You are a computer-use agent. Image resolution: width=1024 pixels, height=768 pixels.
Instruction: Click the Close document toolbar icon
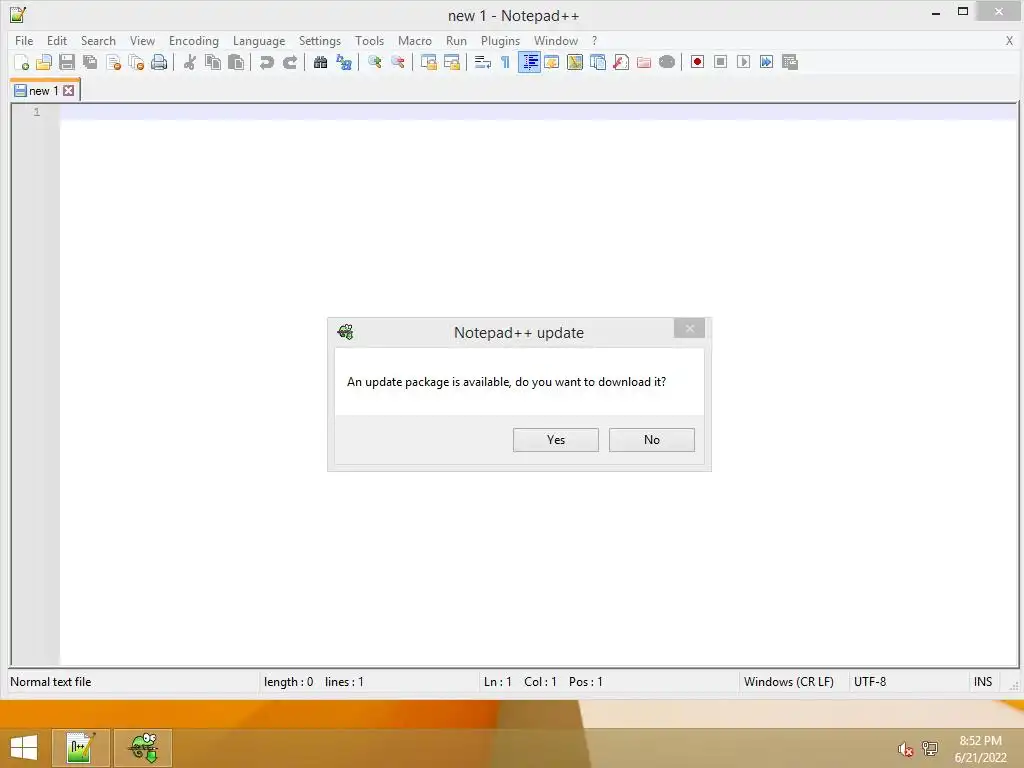coord(113,62)
